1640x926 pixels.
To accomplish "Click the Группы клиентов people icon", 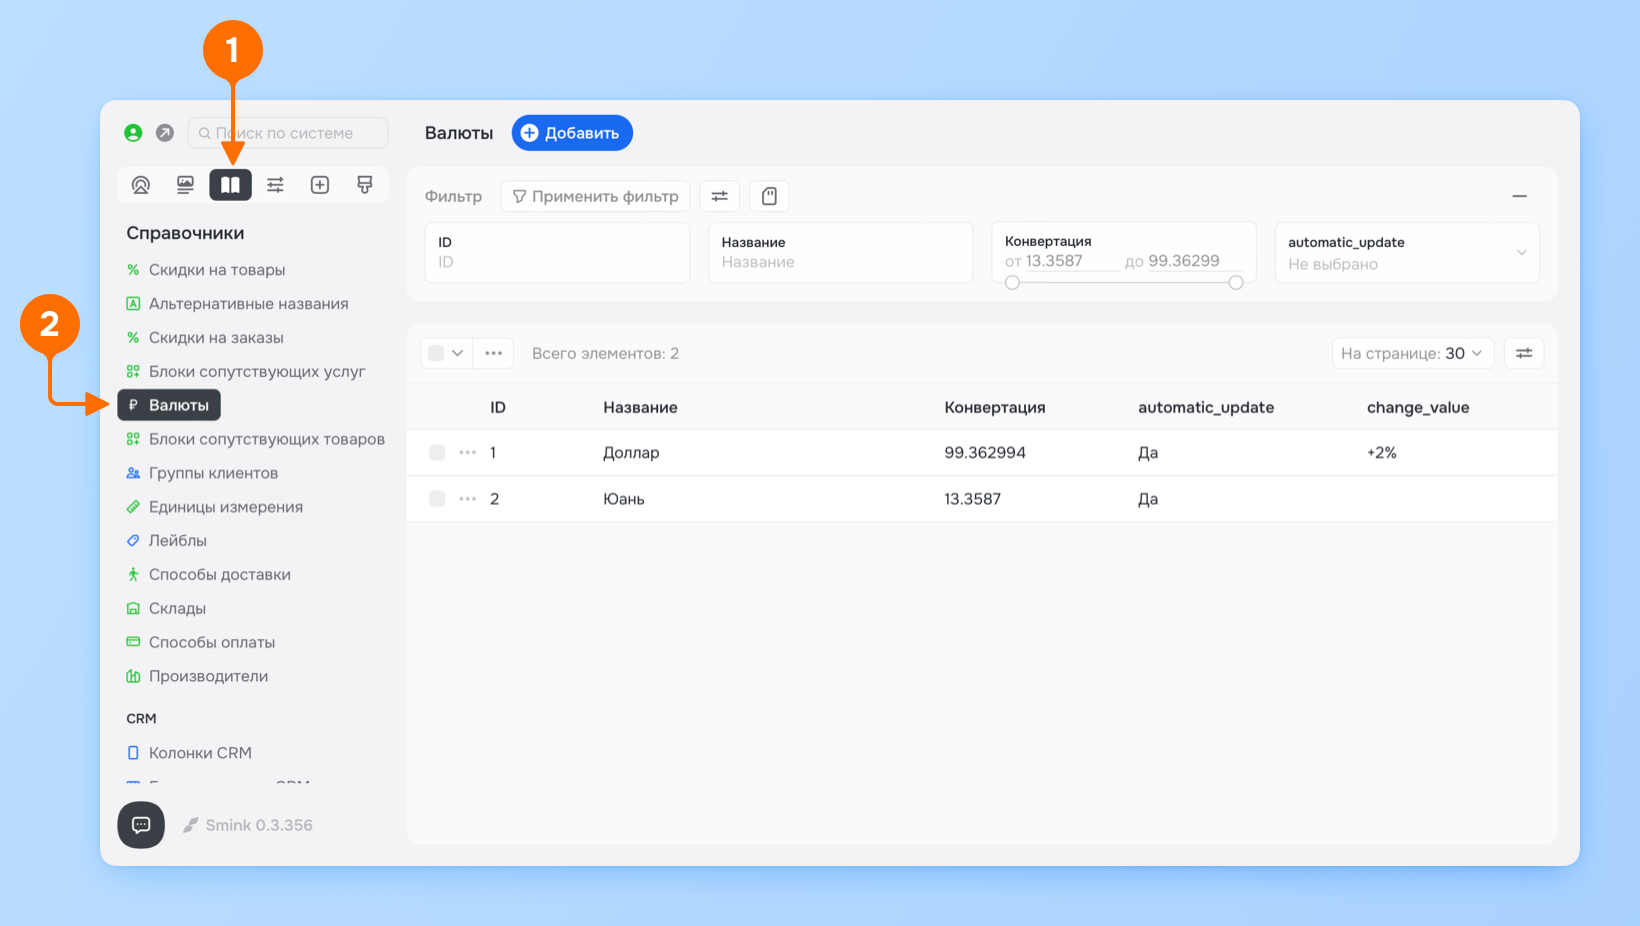I will (x=133, y=473).
